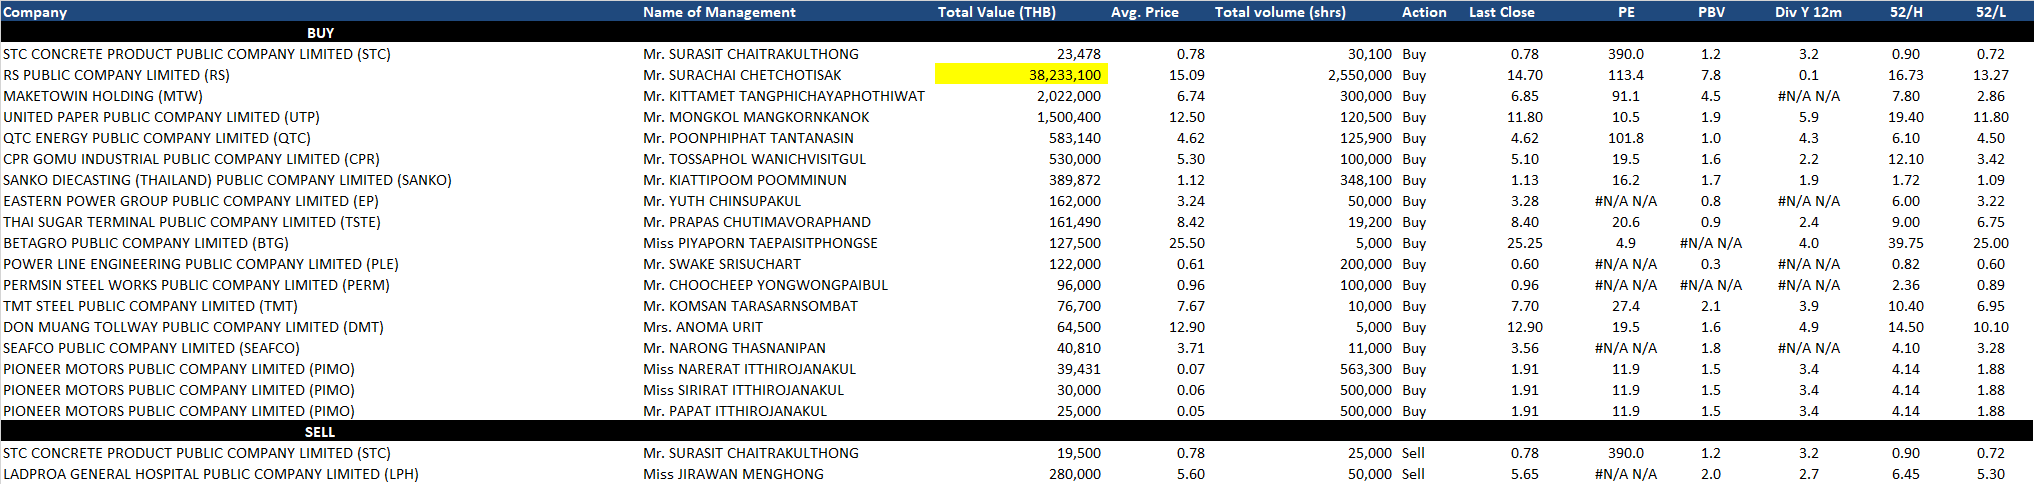The image size is (2034, 484).
Task: Click the Last Close column header
Action: point(1501,12)
